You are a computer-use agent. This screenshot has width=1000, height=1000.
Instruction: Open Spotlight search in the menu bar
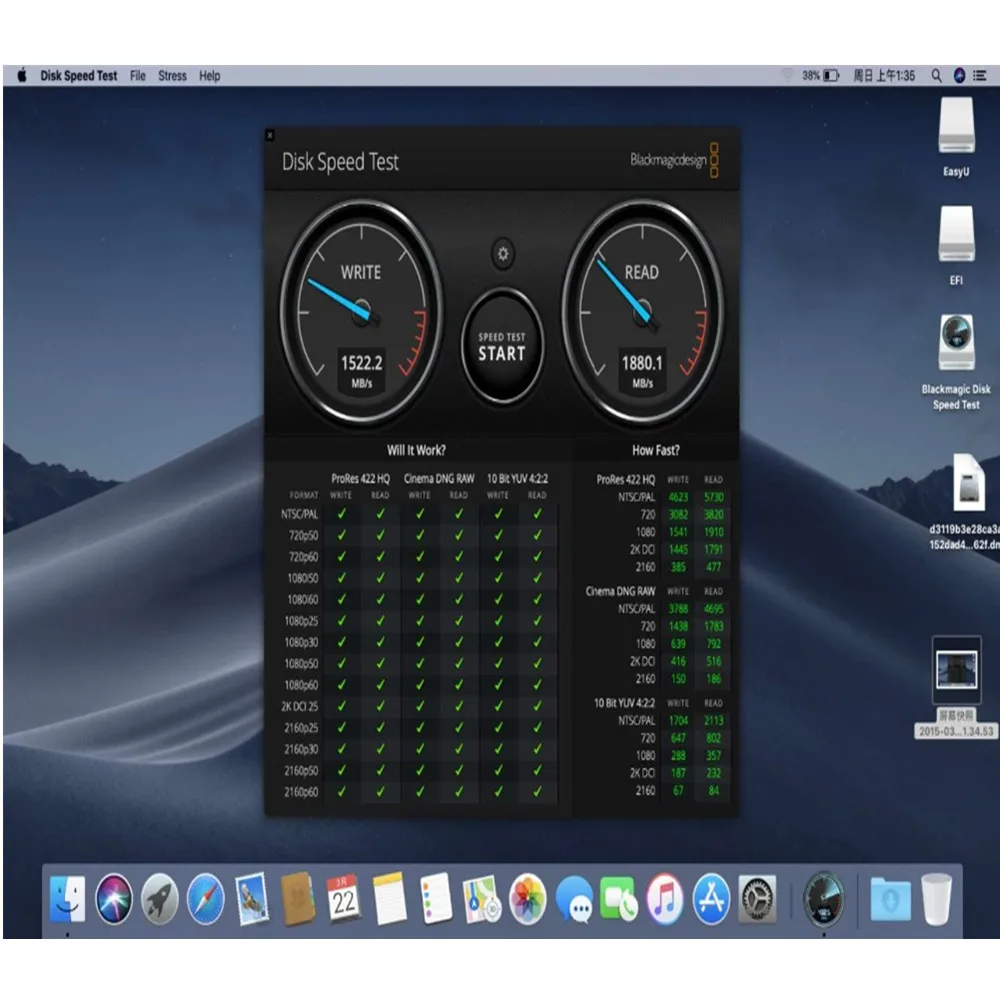[936, 76]
